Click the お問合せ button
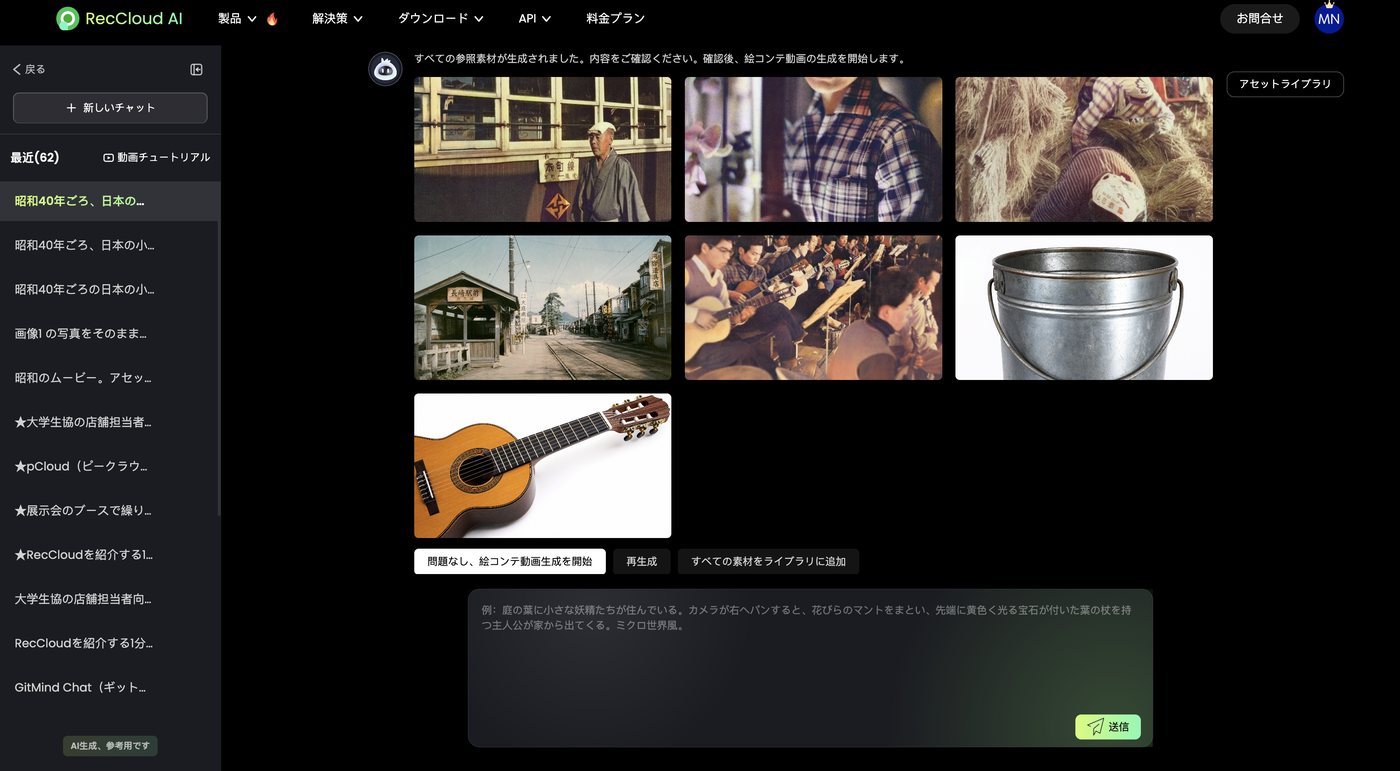Image resolution: width=1400 pixels, height=771 pixels. point(1259,19)
